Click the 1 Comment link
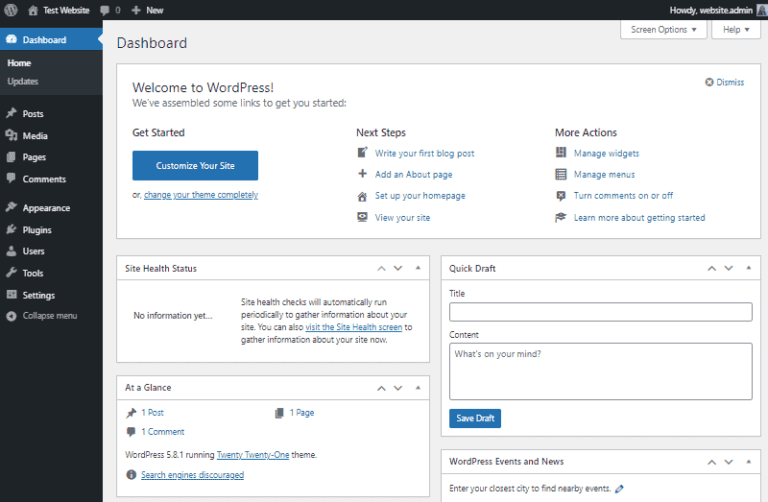Screen dimensions: 768x502 click(x=163, y=431)
